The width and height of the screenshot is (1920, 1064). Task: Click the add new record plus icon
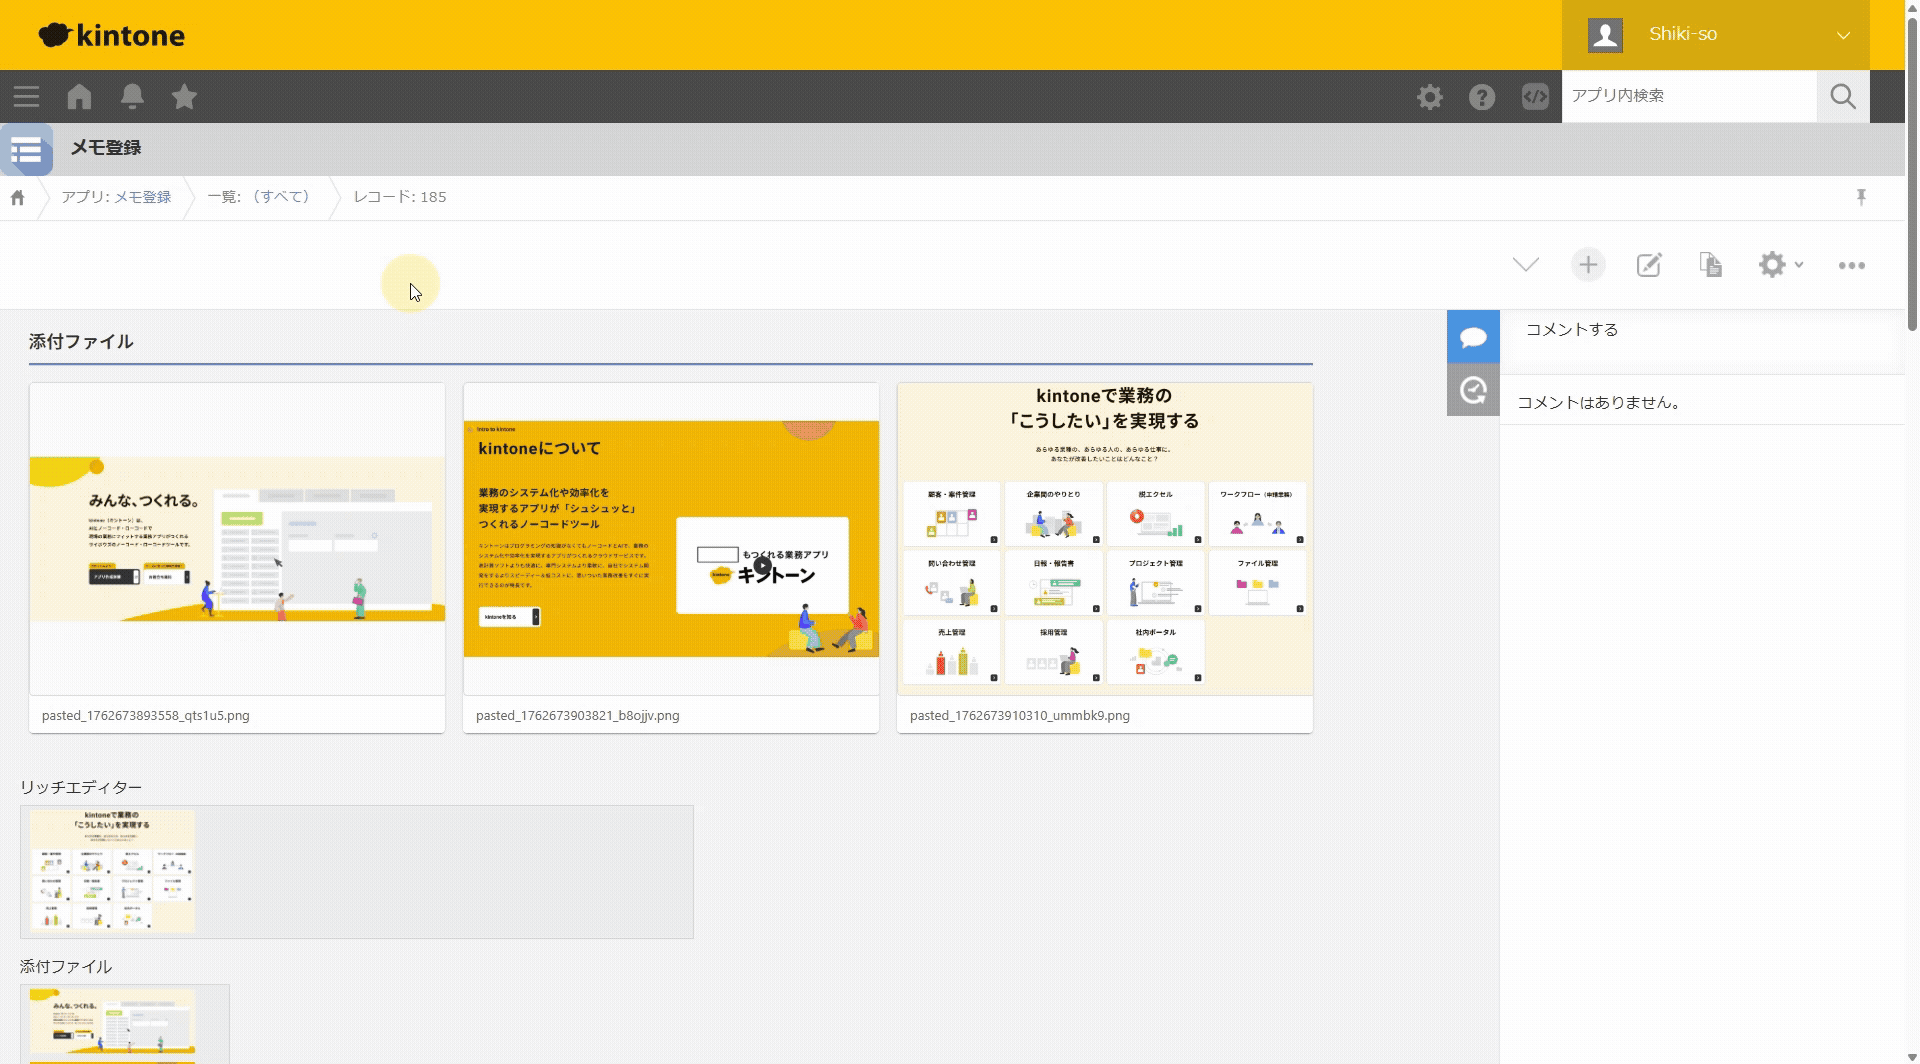(1588, 265)
